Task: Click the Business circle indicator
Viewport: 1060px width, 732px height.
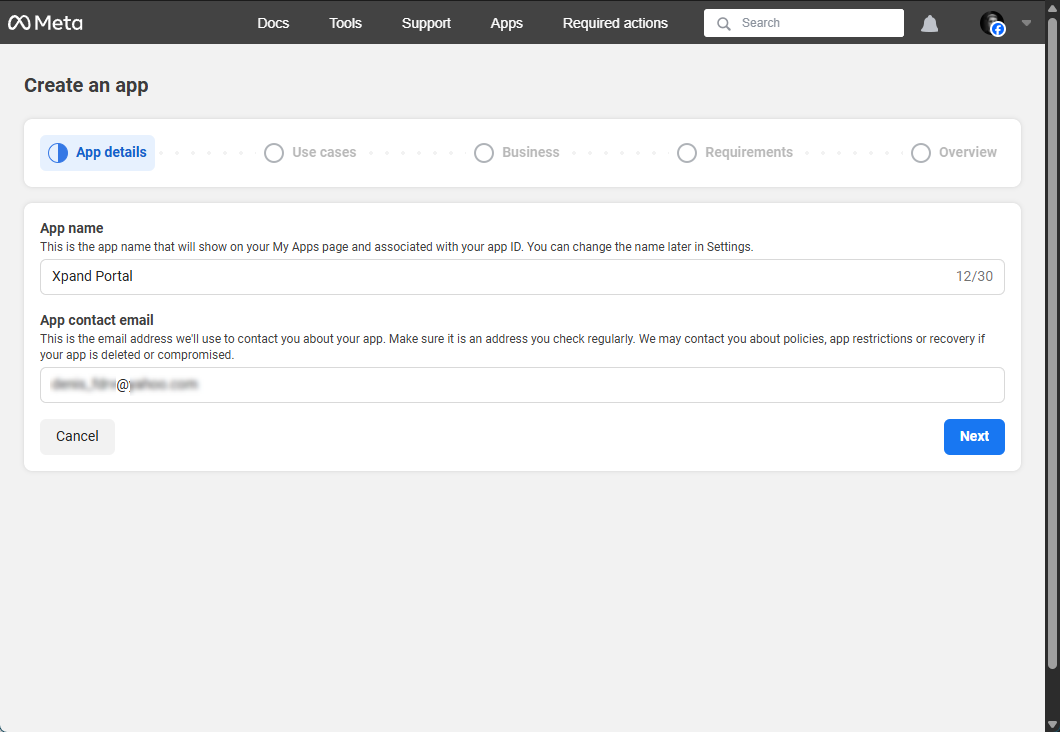Action: pos(484,153)
